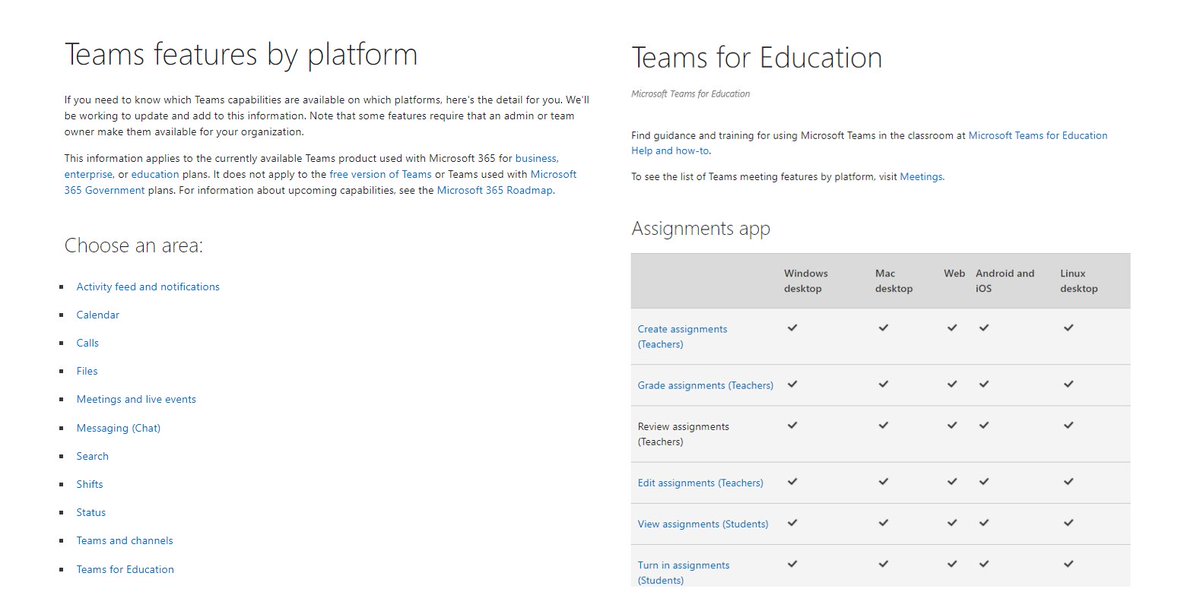Open Meetings and live events link
The height and width of the screenshot is (611, 1200).
(136, 399)
